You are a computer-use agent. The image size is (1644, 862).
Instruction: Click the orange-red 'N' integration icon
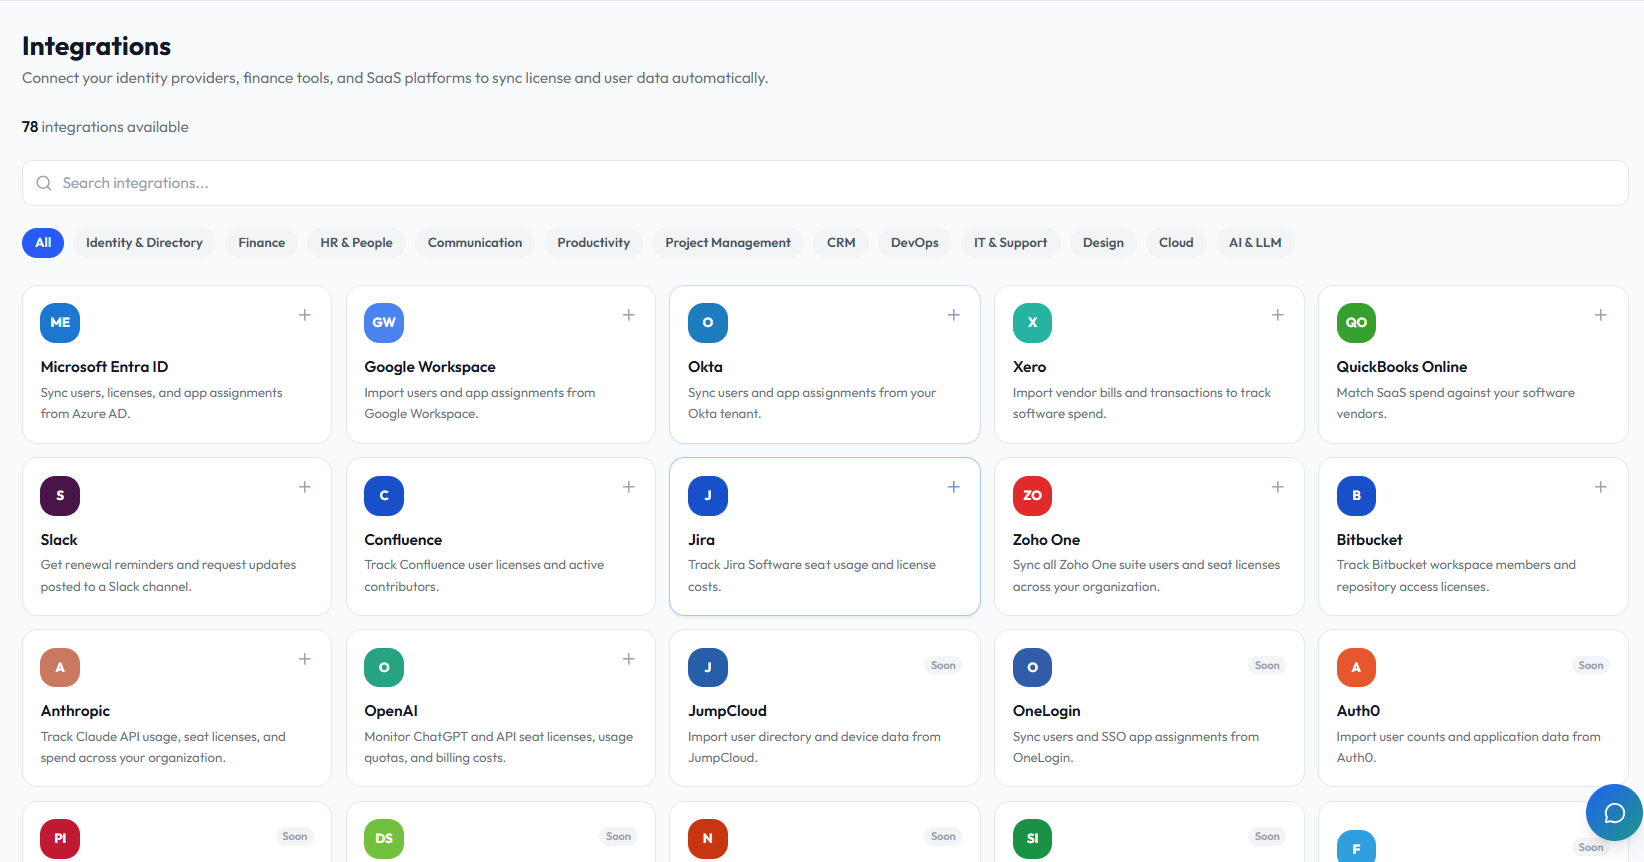coord(708,839)
